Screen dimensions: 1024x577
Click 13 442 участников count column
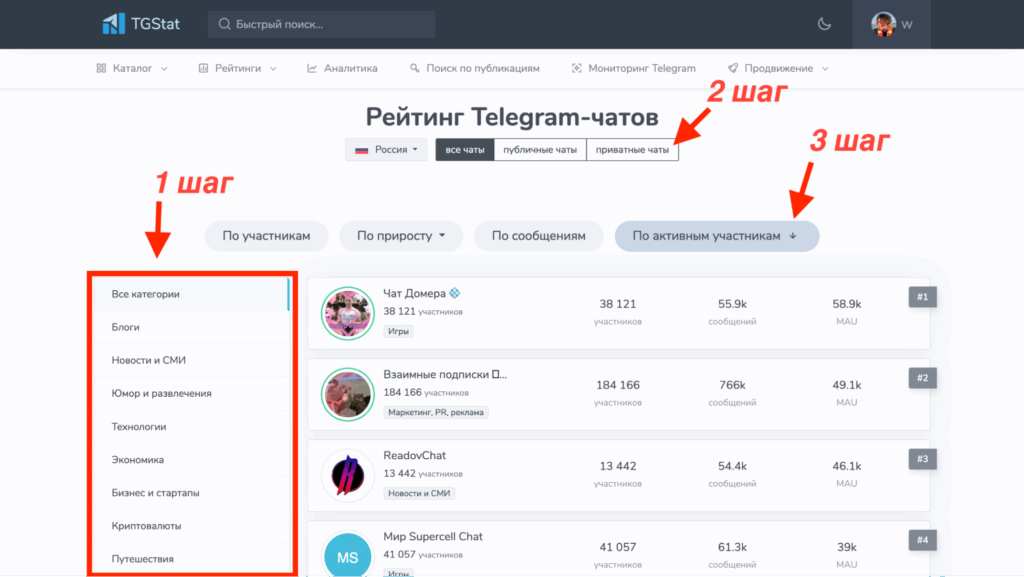(618, 466)
